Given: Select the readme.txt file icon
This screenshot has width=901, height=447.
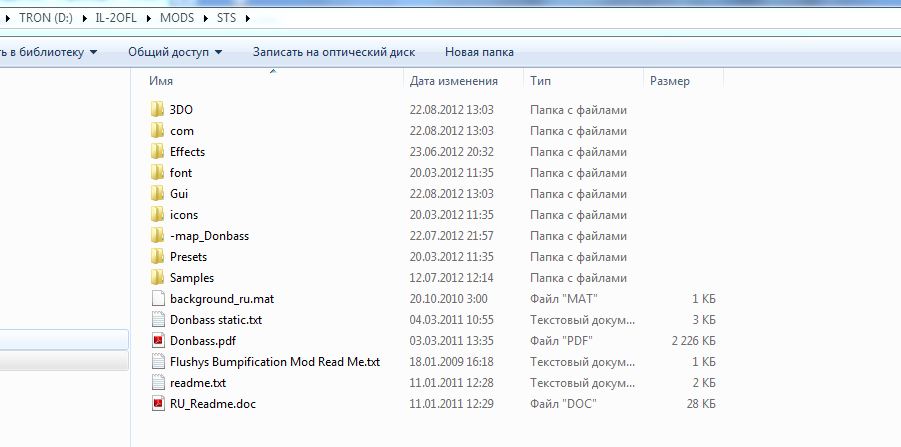Looking at the screenshot, I should [158, 383].
